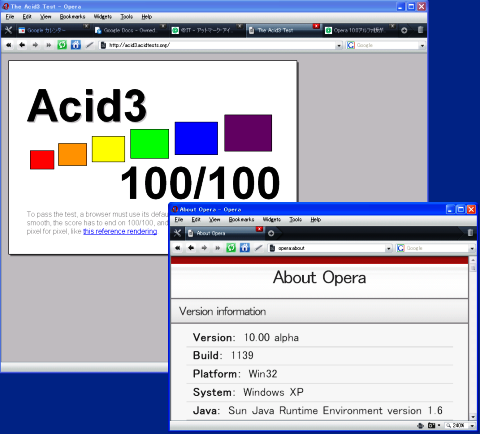Open new tab in Acid3 window
The image size is (480, 434).
pos(404,30)
